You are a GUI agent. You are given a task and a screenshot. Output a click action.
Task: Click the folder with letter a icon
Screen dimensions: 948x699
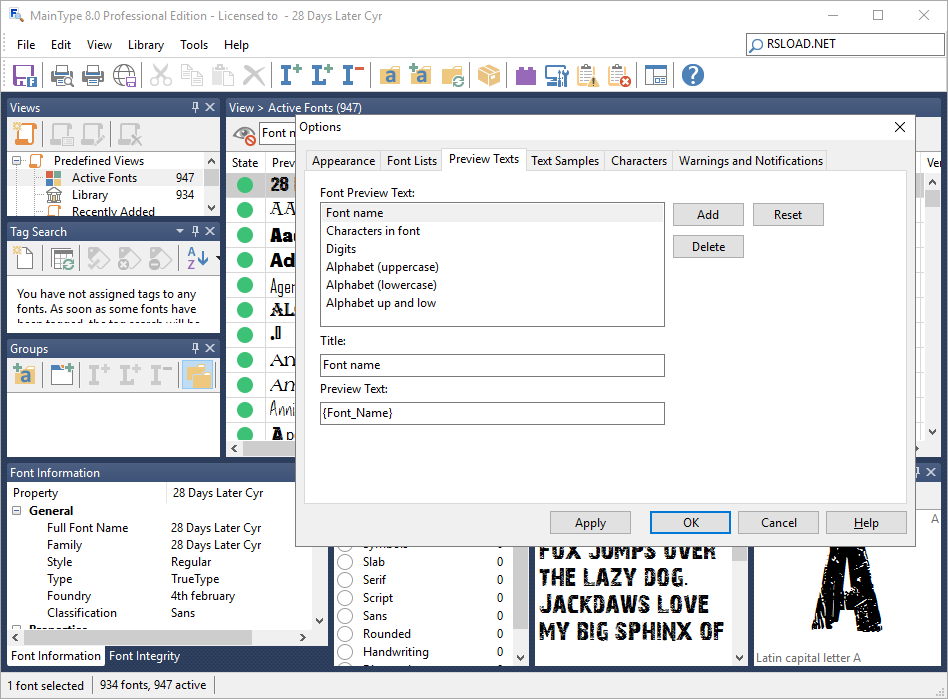coord(390,76)
